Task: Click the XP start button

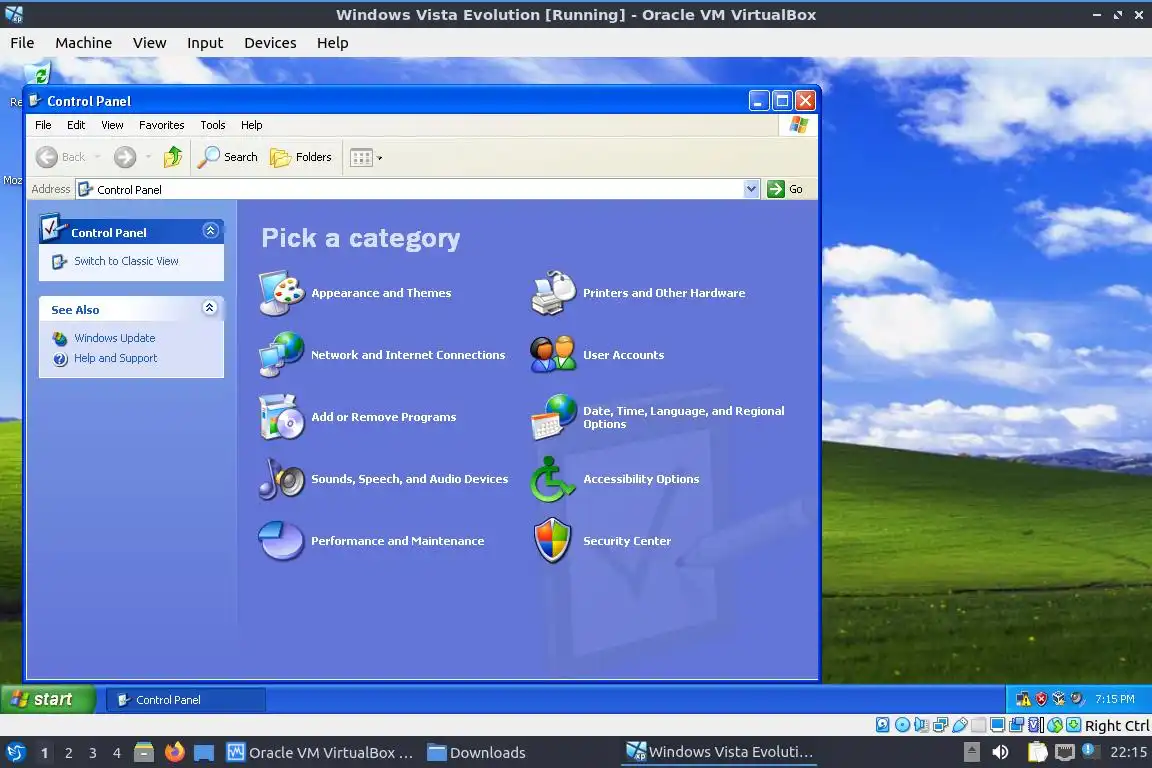Action: pyautogui.click(x=48, y=699)
